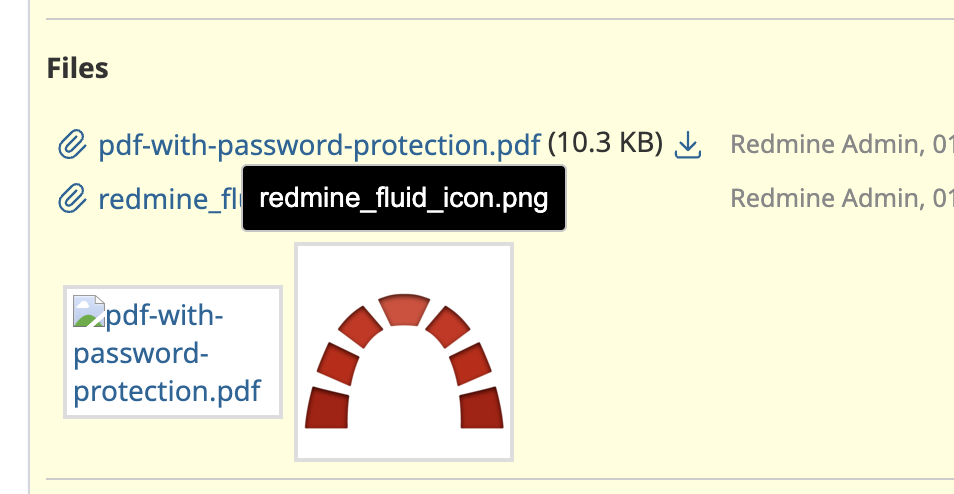Open the partially hidden redmine_flu… file link
This screenshot has height=494, width=954.
[170, 199]
